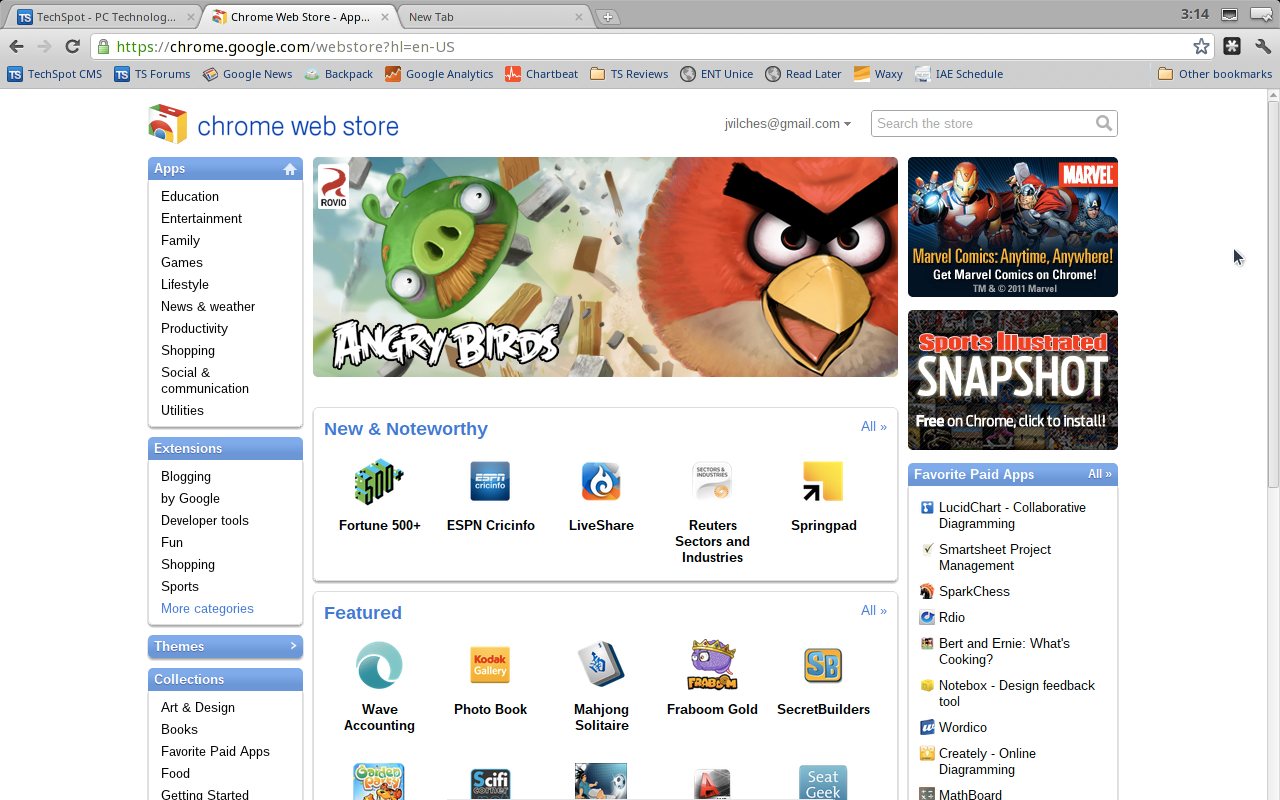1280x800 pixels.
Task: Open the by Google extensions category
Action: click(x=190, y=498)
